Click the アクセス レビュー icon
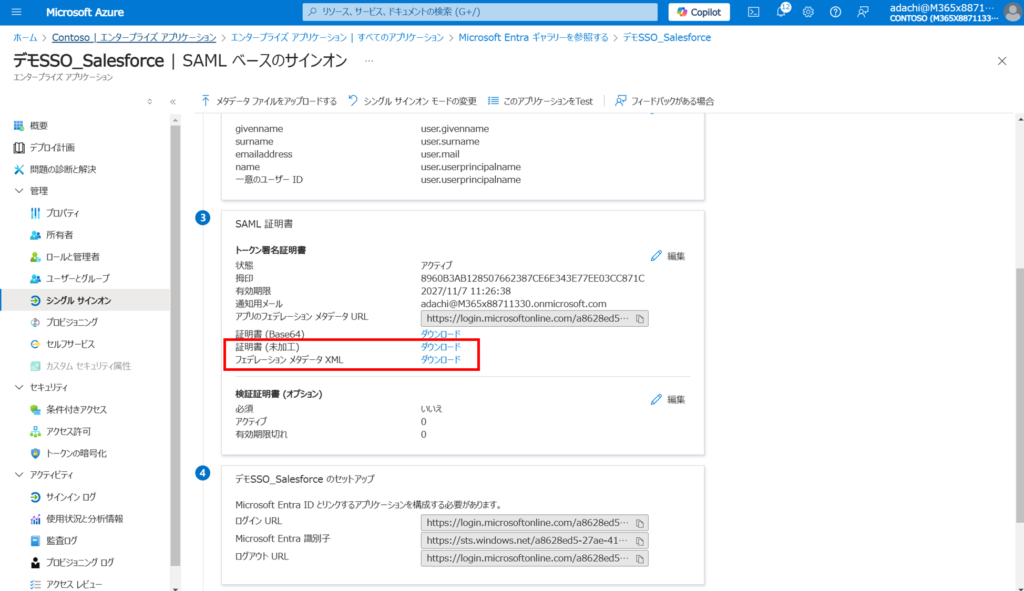The width and height of the screenshot is (1024, 591). tap(35, 584)
